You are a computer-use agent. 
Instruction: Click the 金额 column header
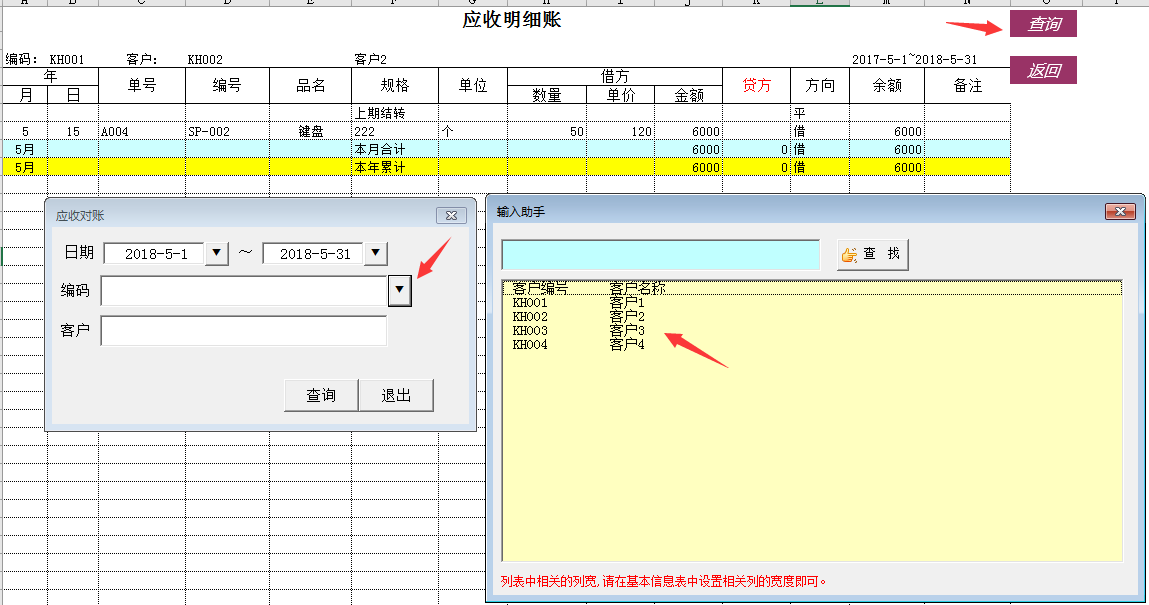coord(688,94)
